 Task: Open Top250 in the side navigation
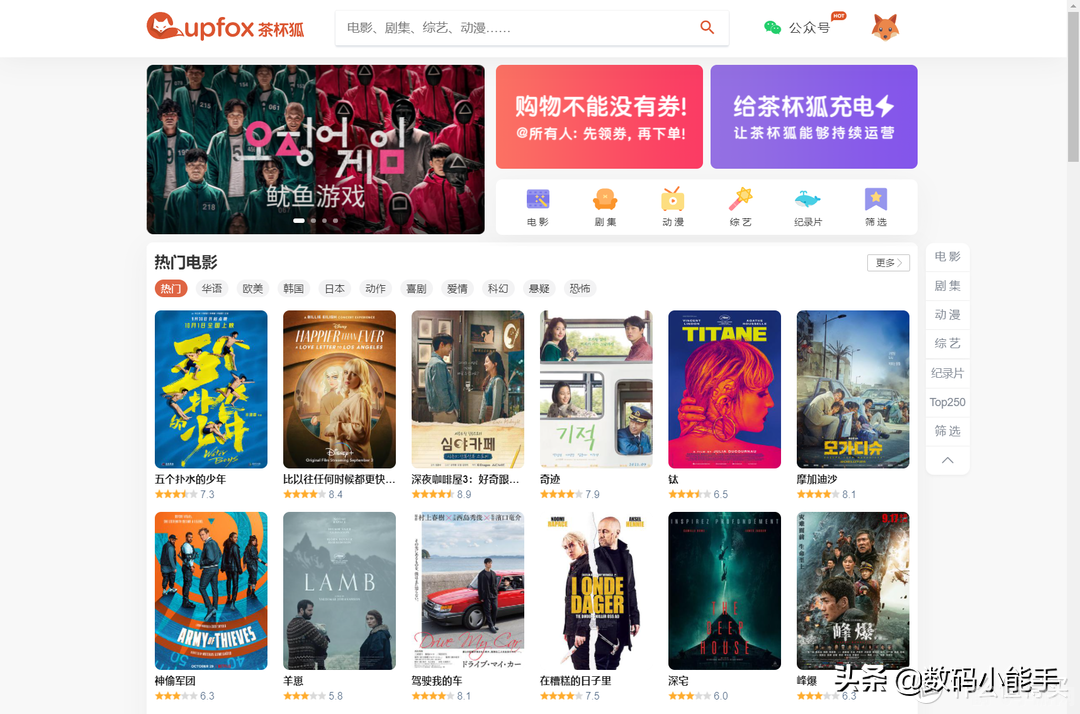coord(947,402)
